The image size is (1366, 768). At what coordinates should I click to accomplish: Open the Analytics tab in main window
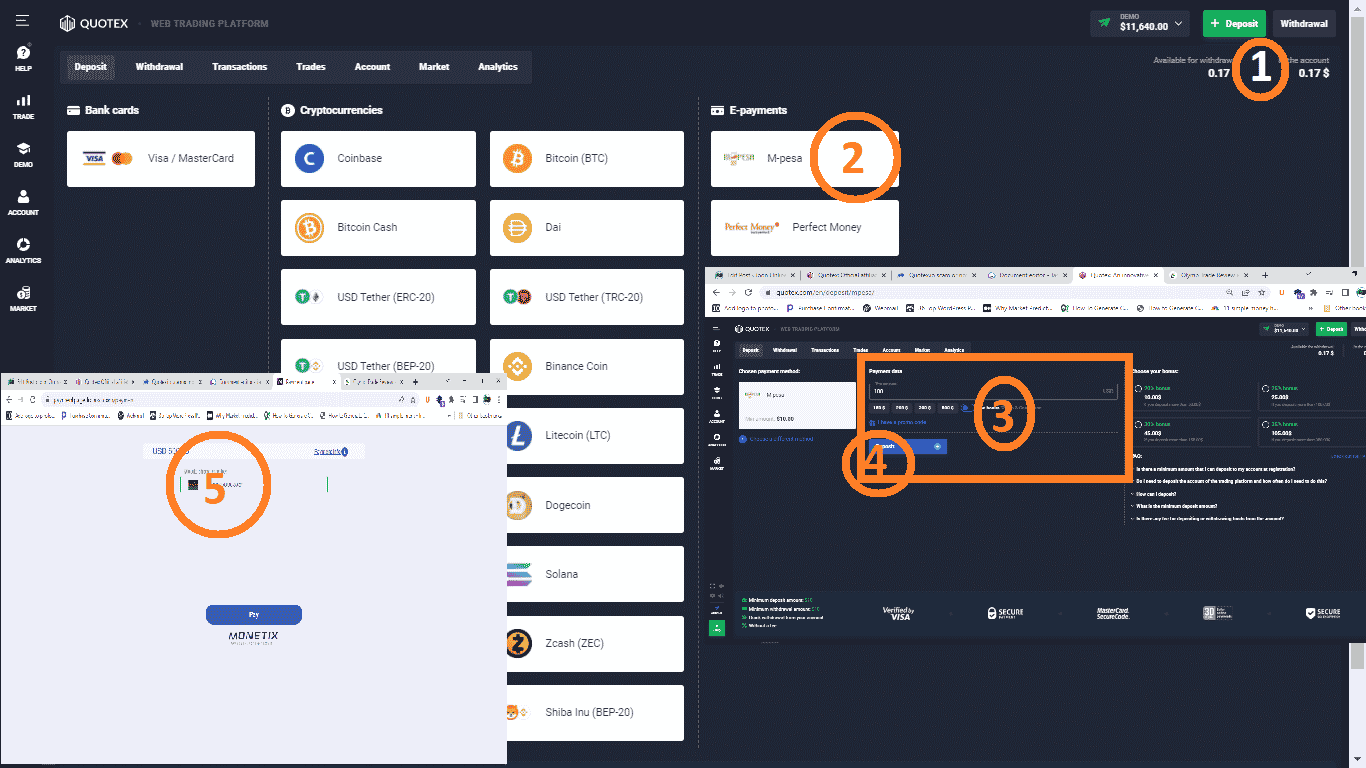point(498,67)
